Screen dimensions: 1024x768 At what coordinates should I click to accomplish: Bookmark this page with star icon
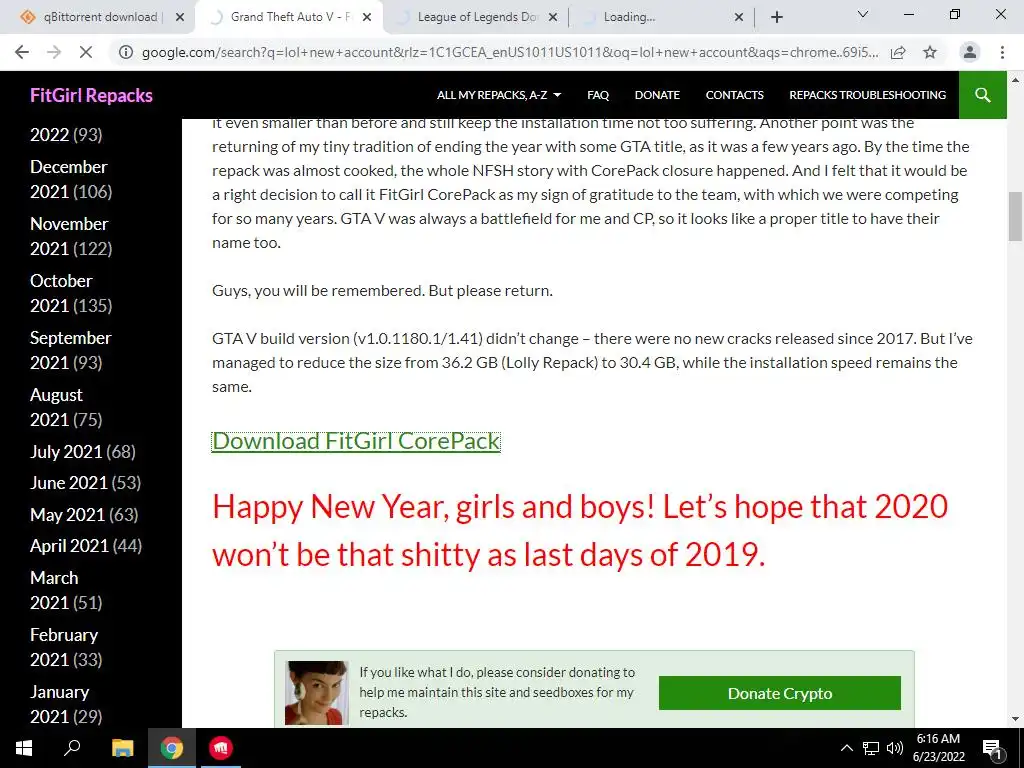[x=930, y=52]
